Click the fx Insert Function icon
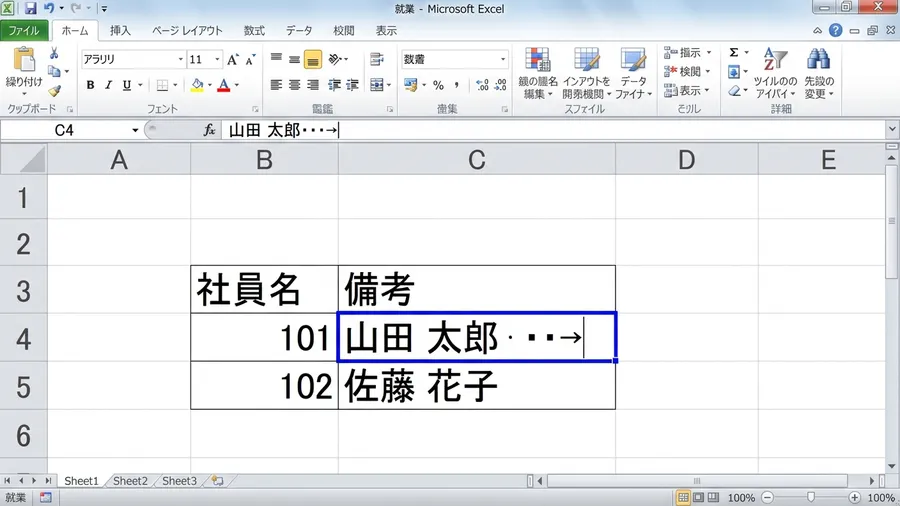 click(x=210, y=131)
